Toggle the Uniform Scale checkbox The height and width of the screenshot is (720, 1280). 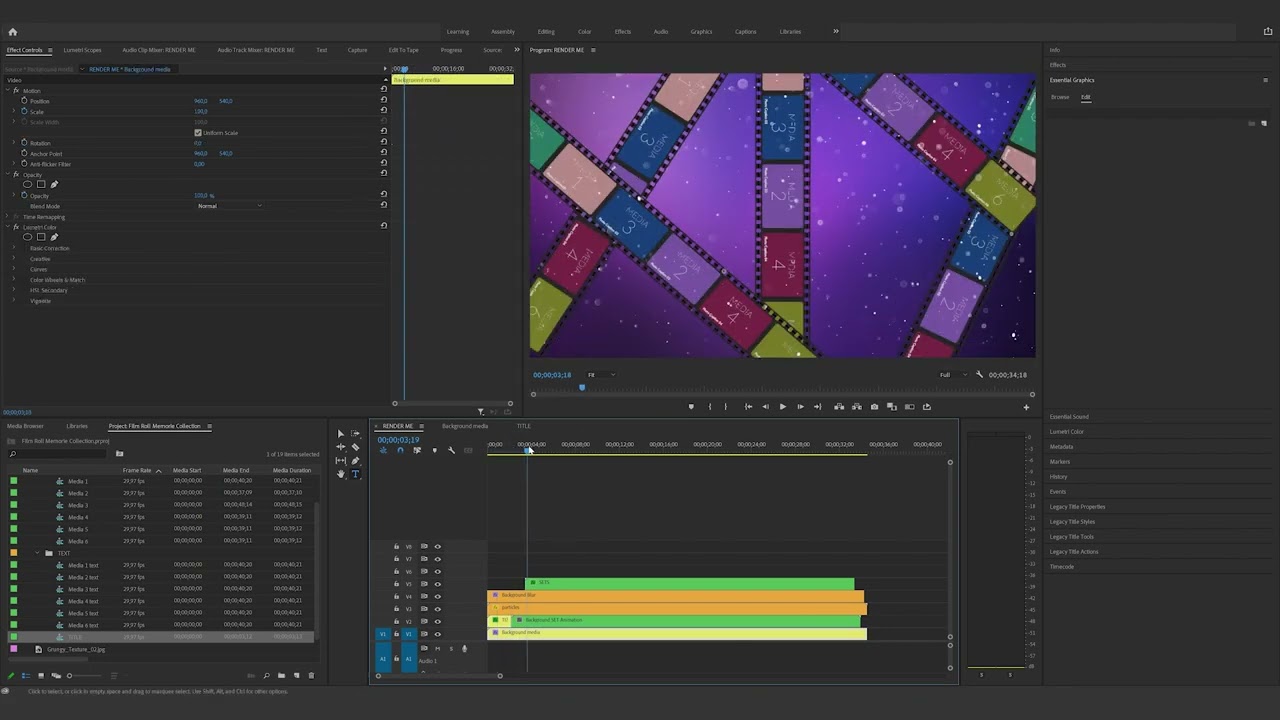click(198, 133)
